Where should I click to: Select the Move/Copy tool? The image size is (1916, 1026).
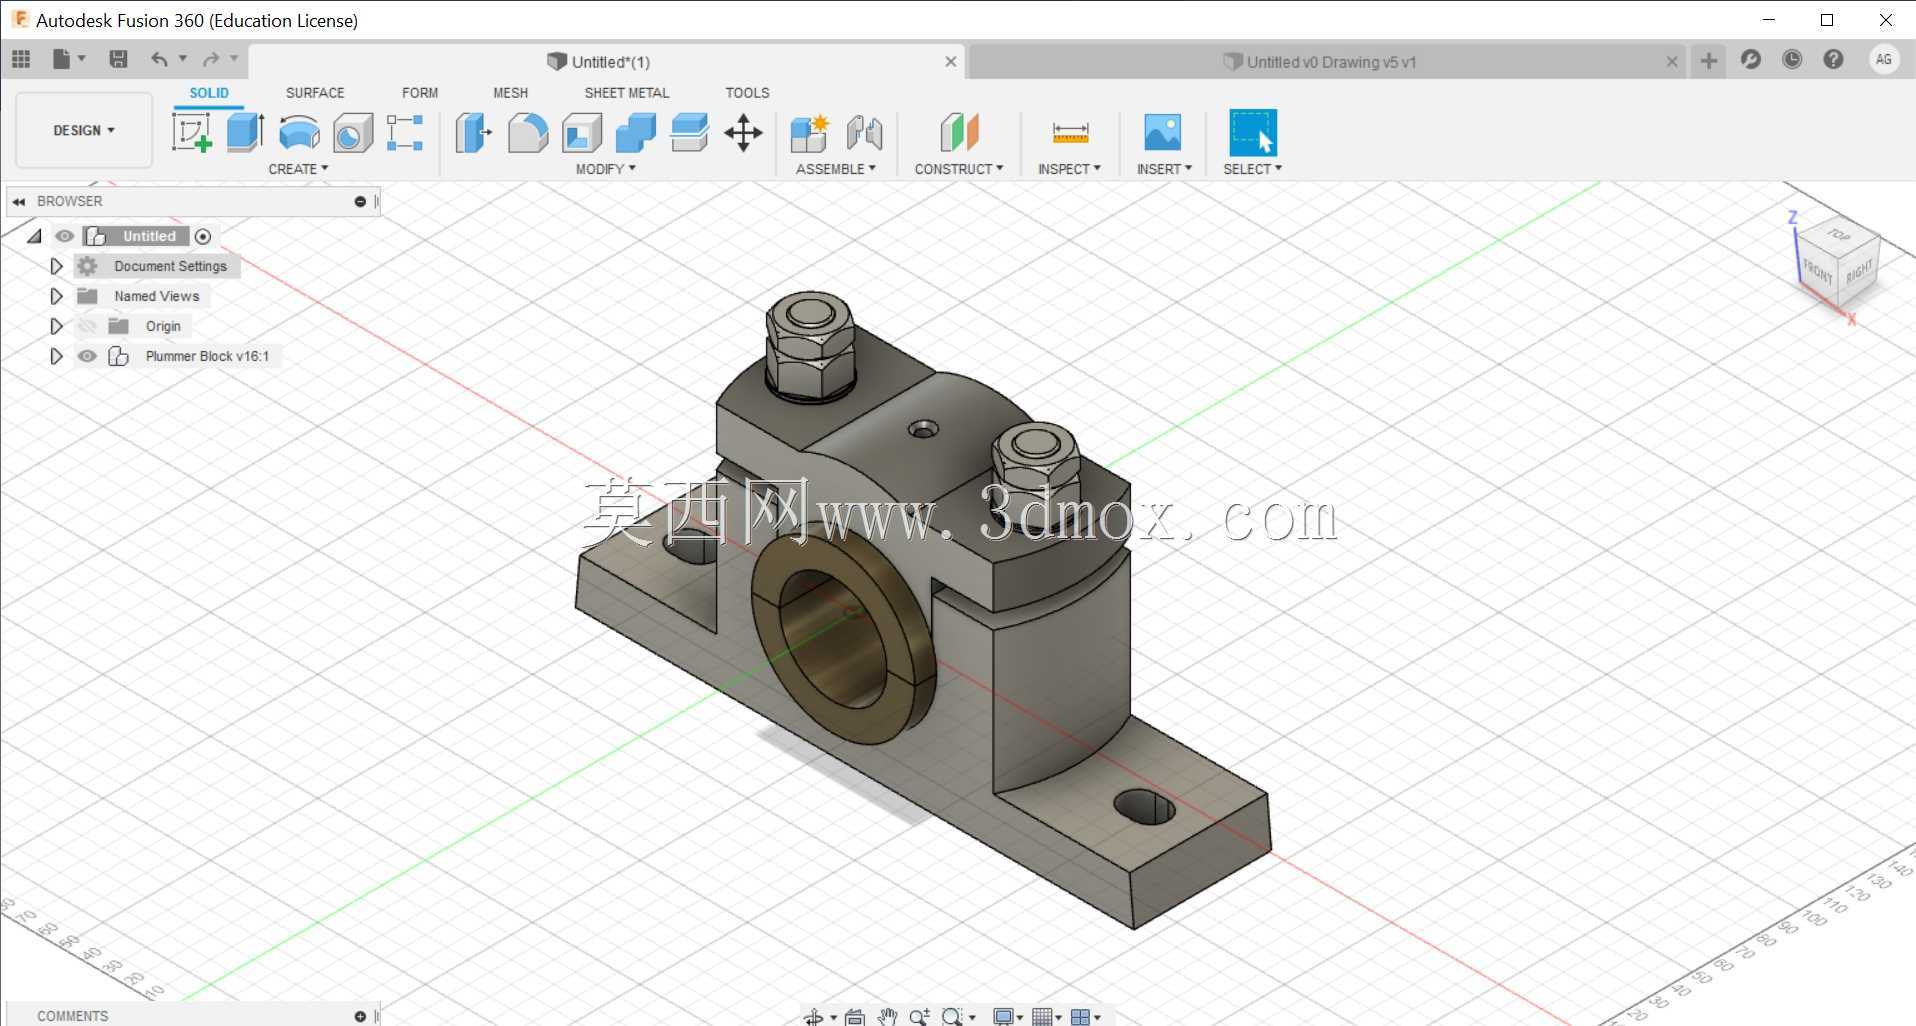(743, 132)
